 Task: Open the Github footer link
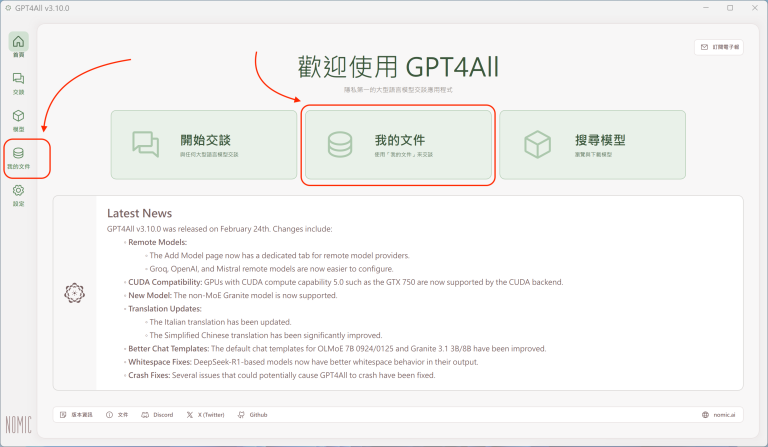click(253, 413)
